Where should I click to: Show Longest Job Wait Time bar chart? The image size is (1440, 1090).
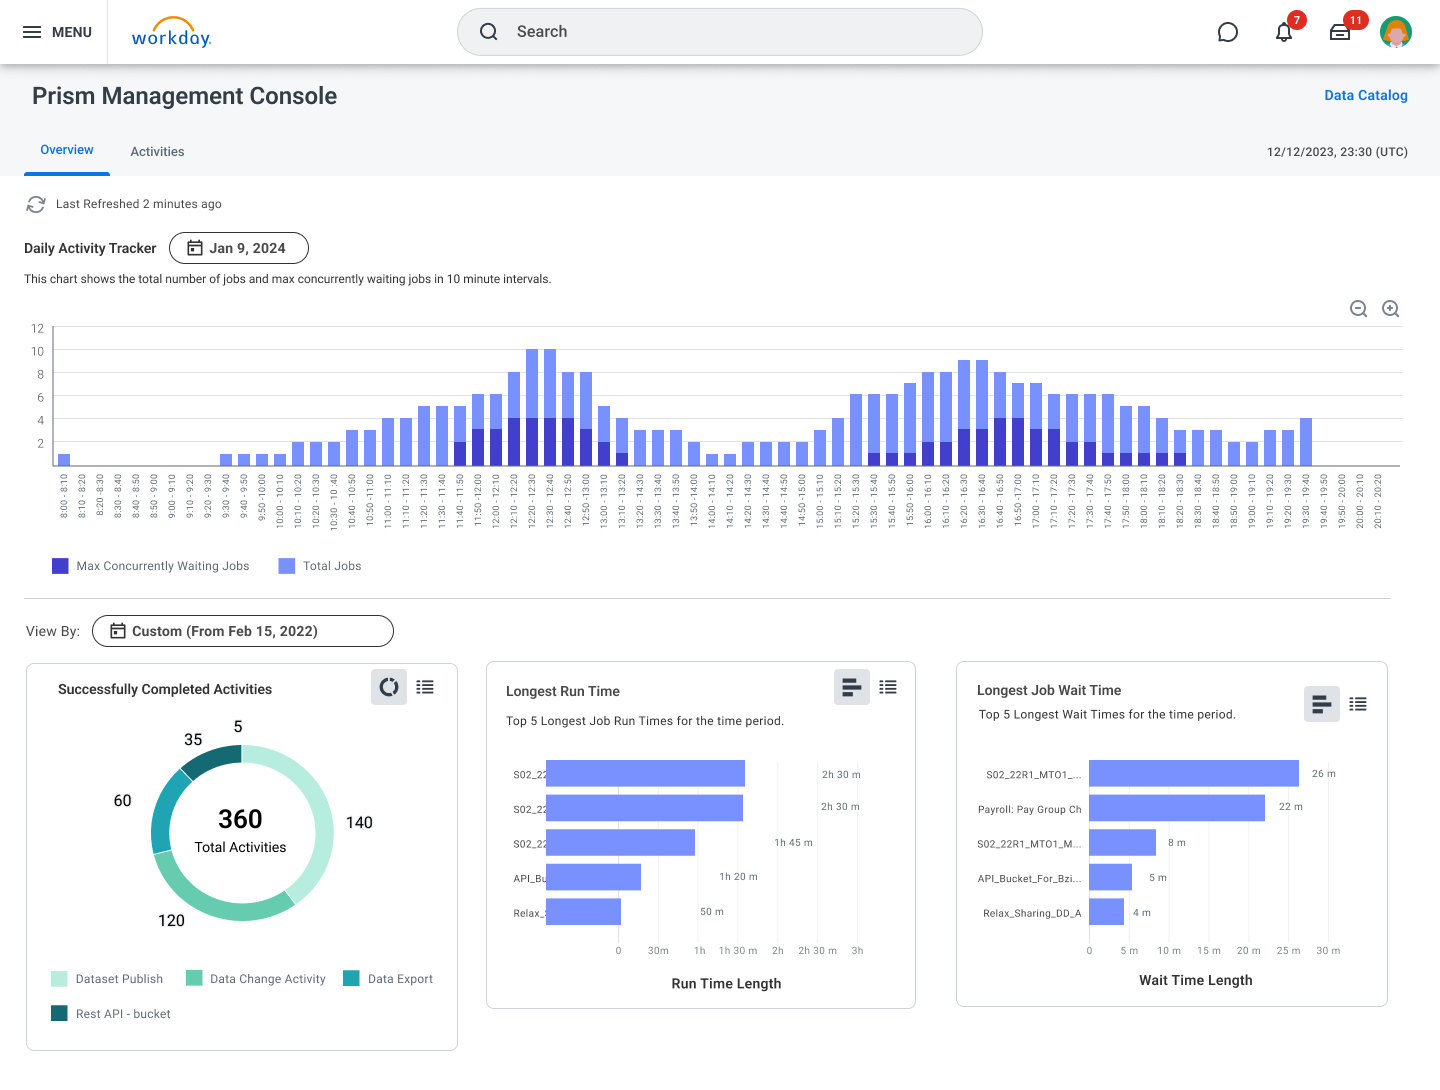[1322, 704]
